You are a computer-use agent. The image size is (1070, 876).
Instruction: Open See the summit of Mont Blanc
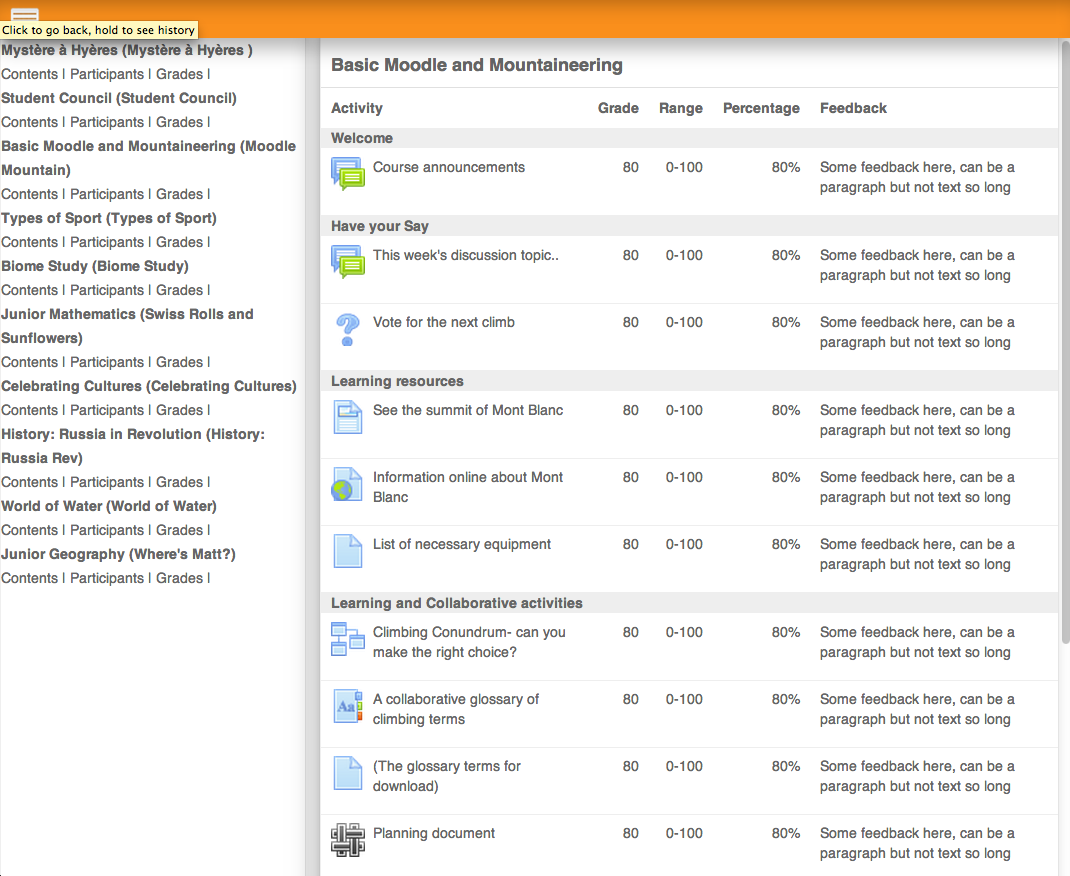467,410
